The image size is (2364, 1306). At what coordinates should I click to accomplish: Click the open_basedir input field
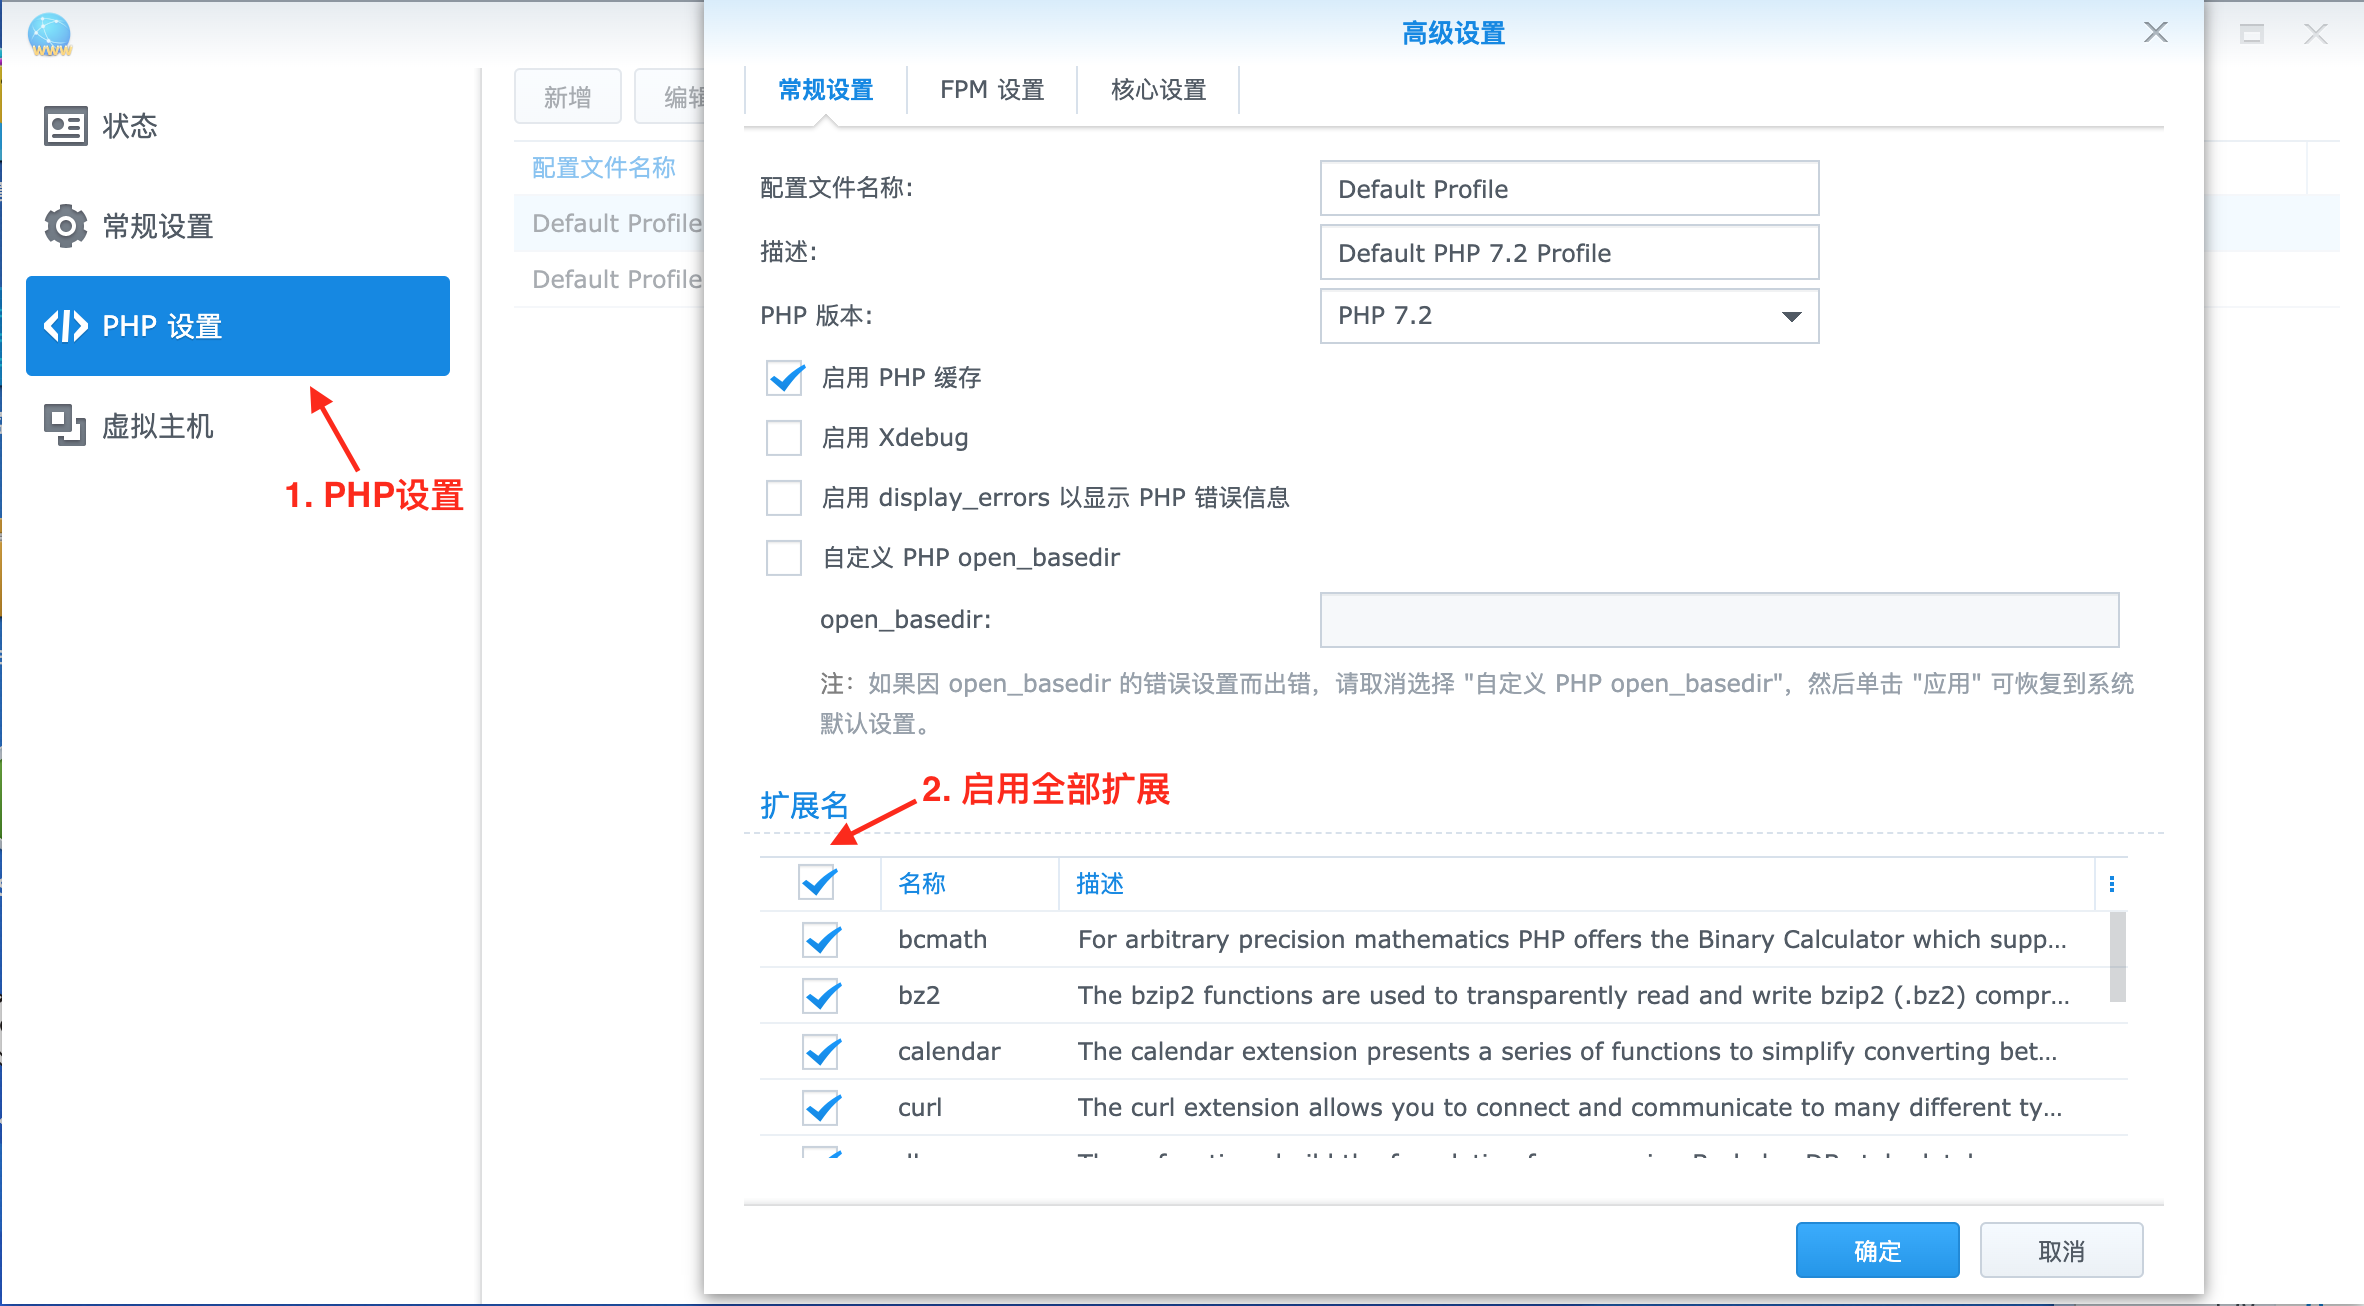(1719, 620)
